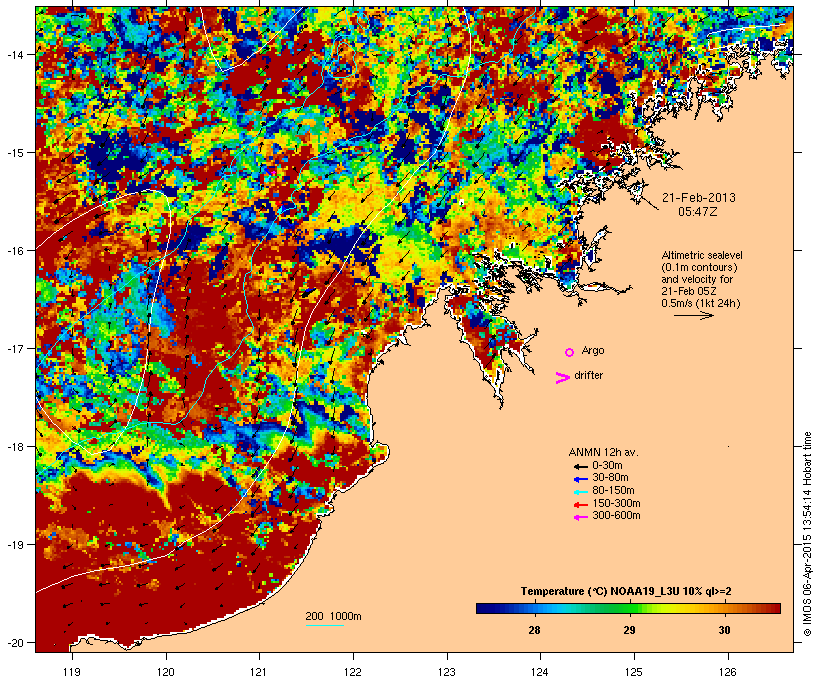Click the Argo legend label

pos(593,351)
